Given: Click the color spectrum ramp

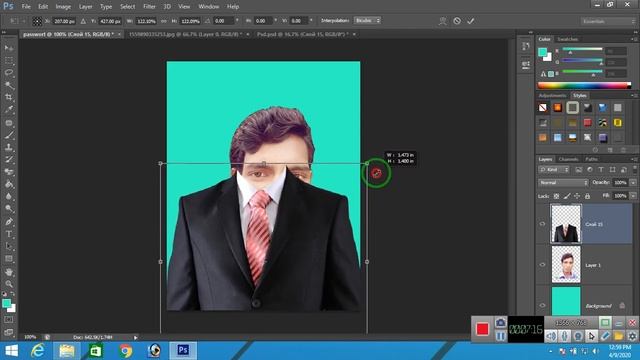Looking at the screenshot, I should click(x=584, y=85).
